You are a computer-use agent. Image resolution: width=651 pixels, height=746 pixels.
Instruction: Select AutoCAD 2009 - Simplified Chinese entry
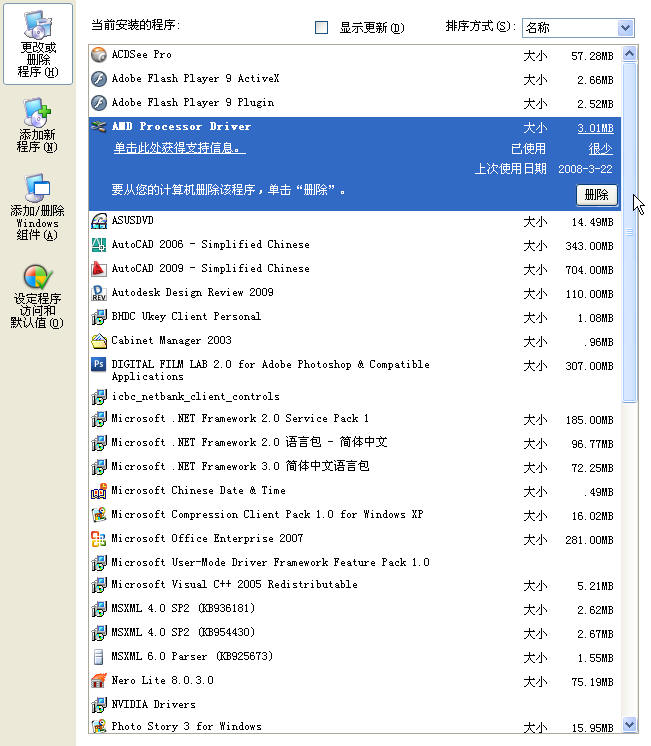[x=355, y=269]
